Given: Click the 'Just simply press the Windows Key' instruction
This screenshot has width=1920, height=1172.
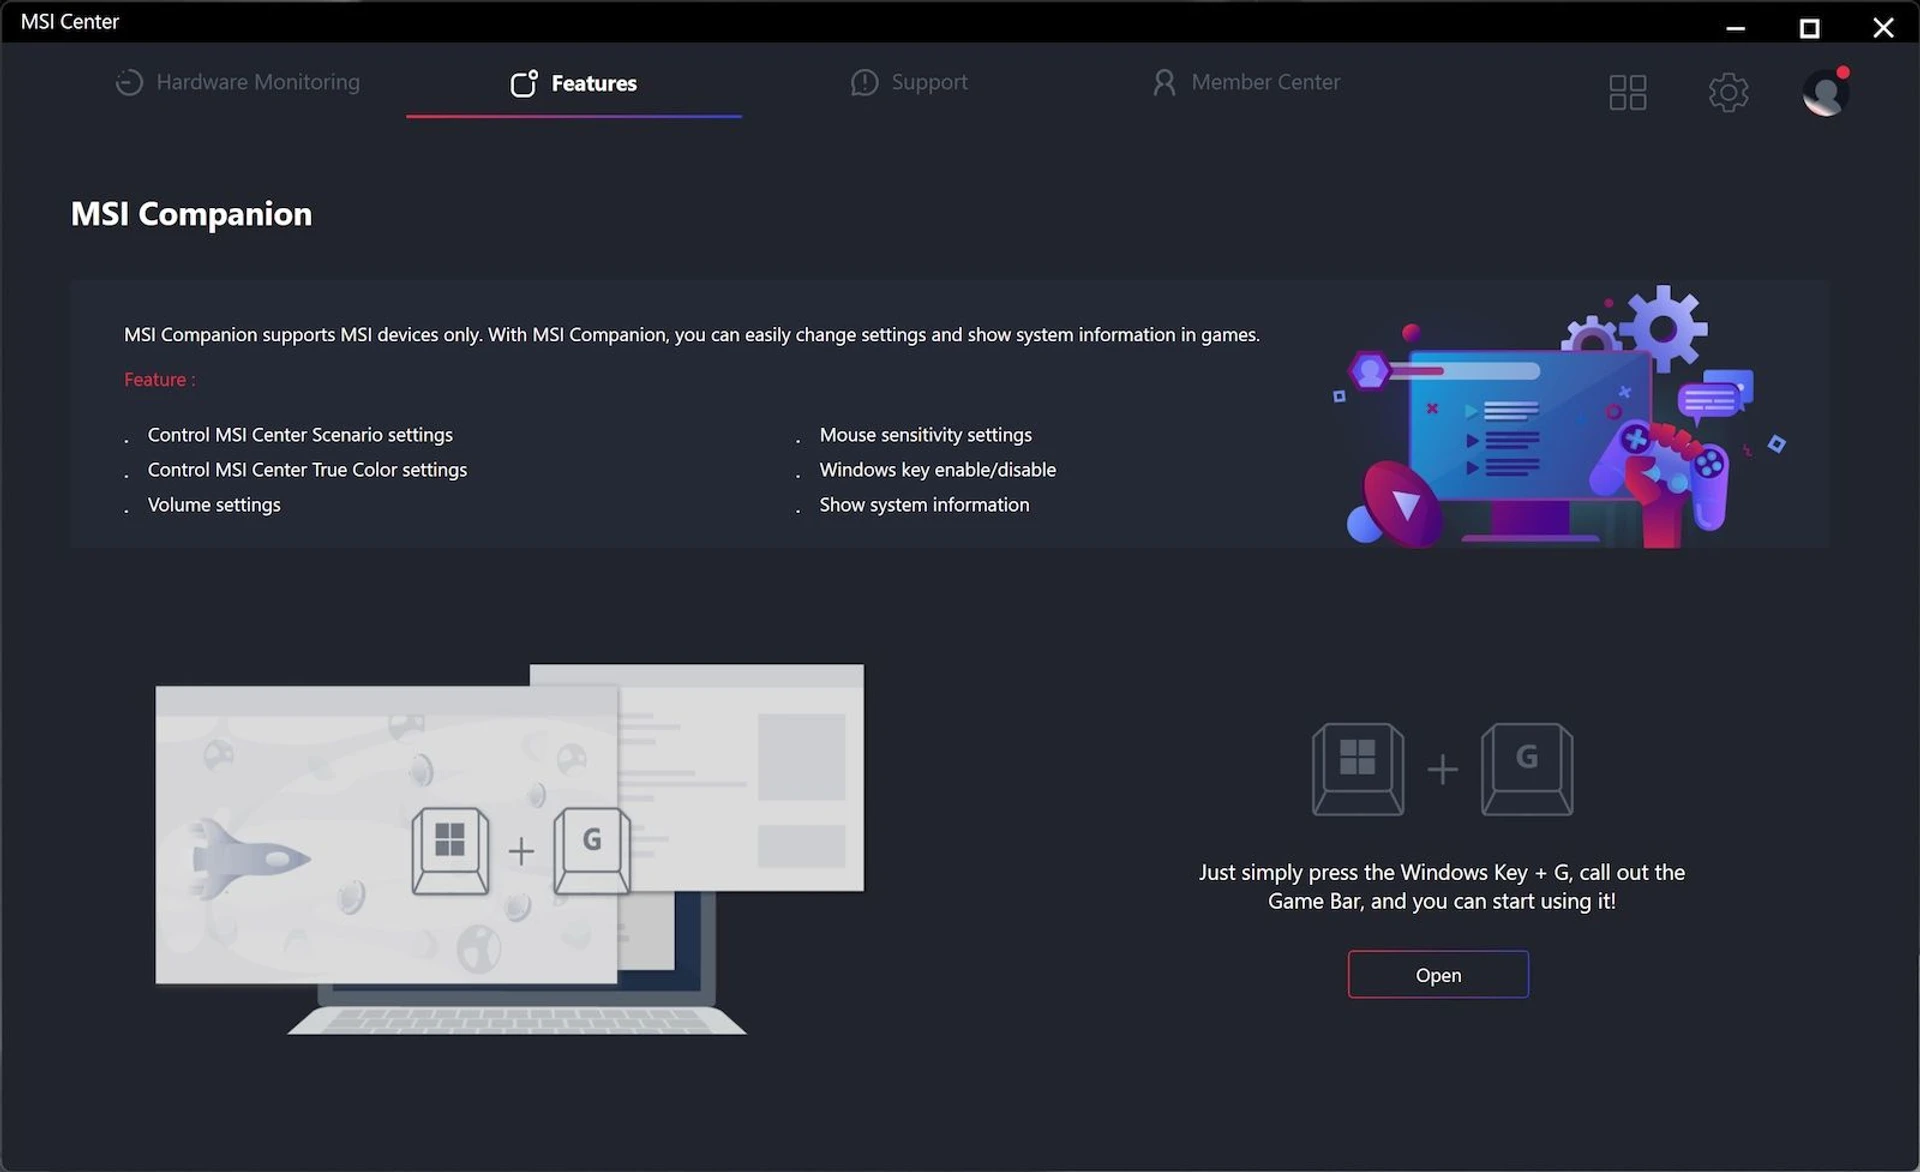Looking at the screenshot, I should (1441, 886).
